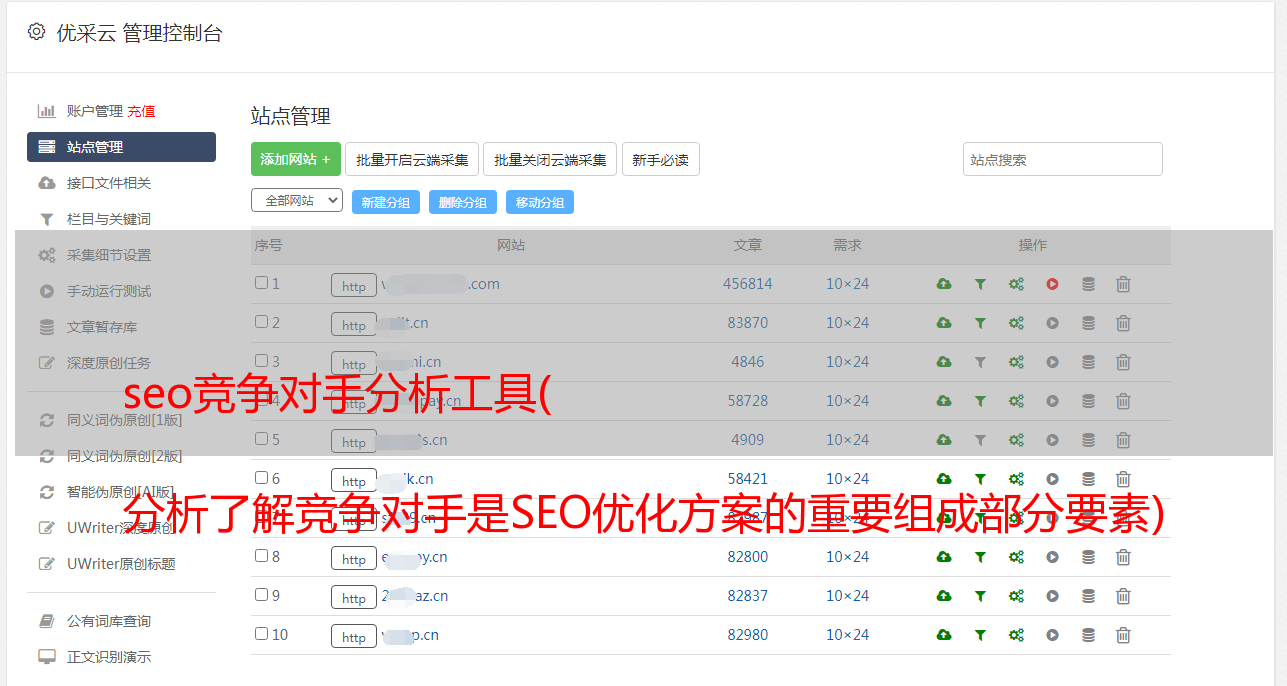
Task: Open UWriter原创标题 in the sidebar
Action: click(x=121, y=564)
